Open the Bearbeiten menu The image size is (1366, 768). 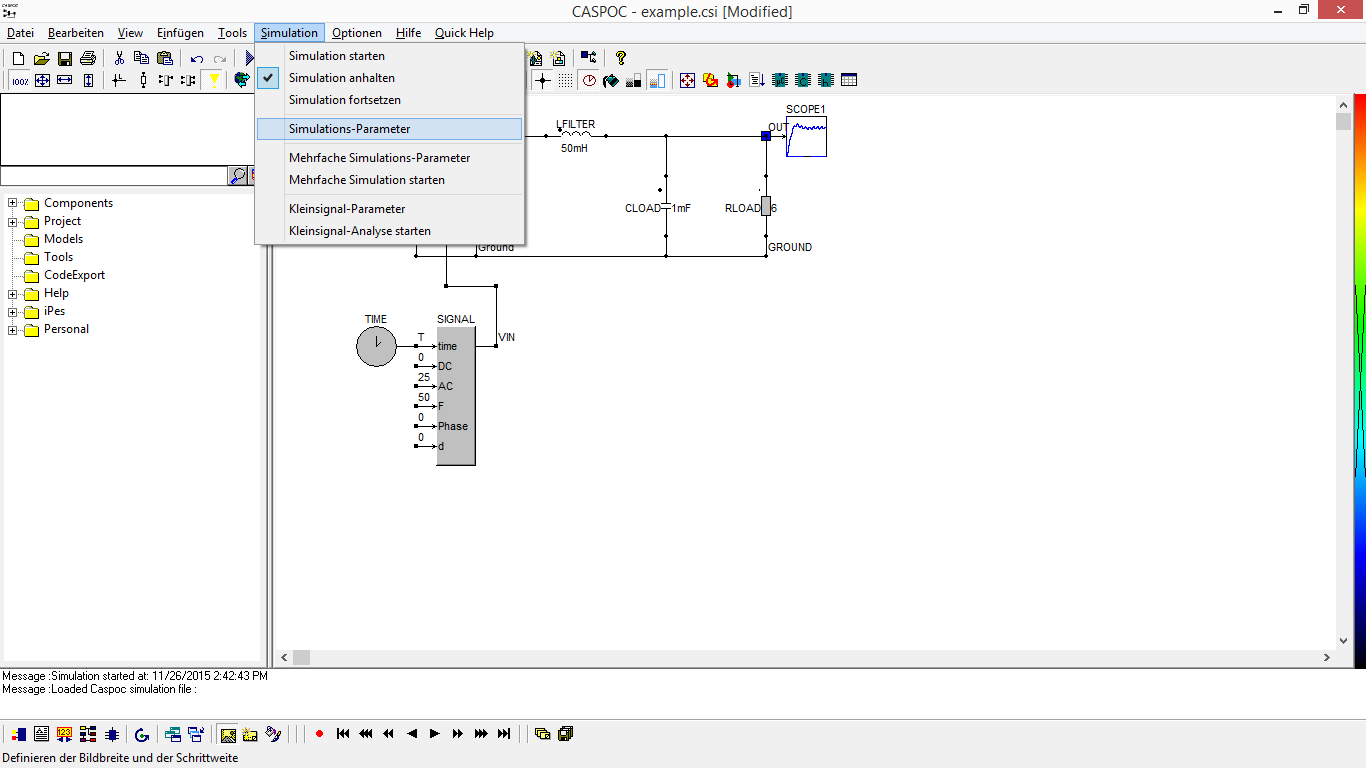tap(76, 33)
